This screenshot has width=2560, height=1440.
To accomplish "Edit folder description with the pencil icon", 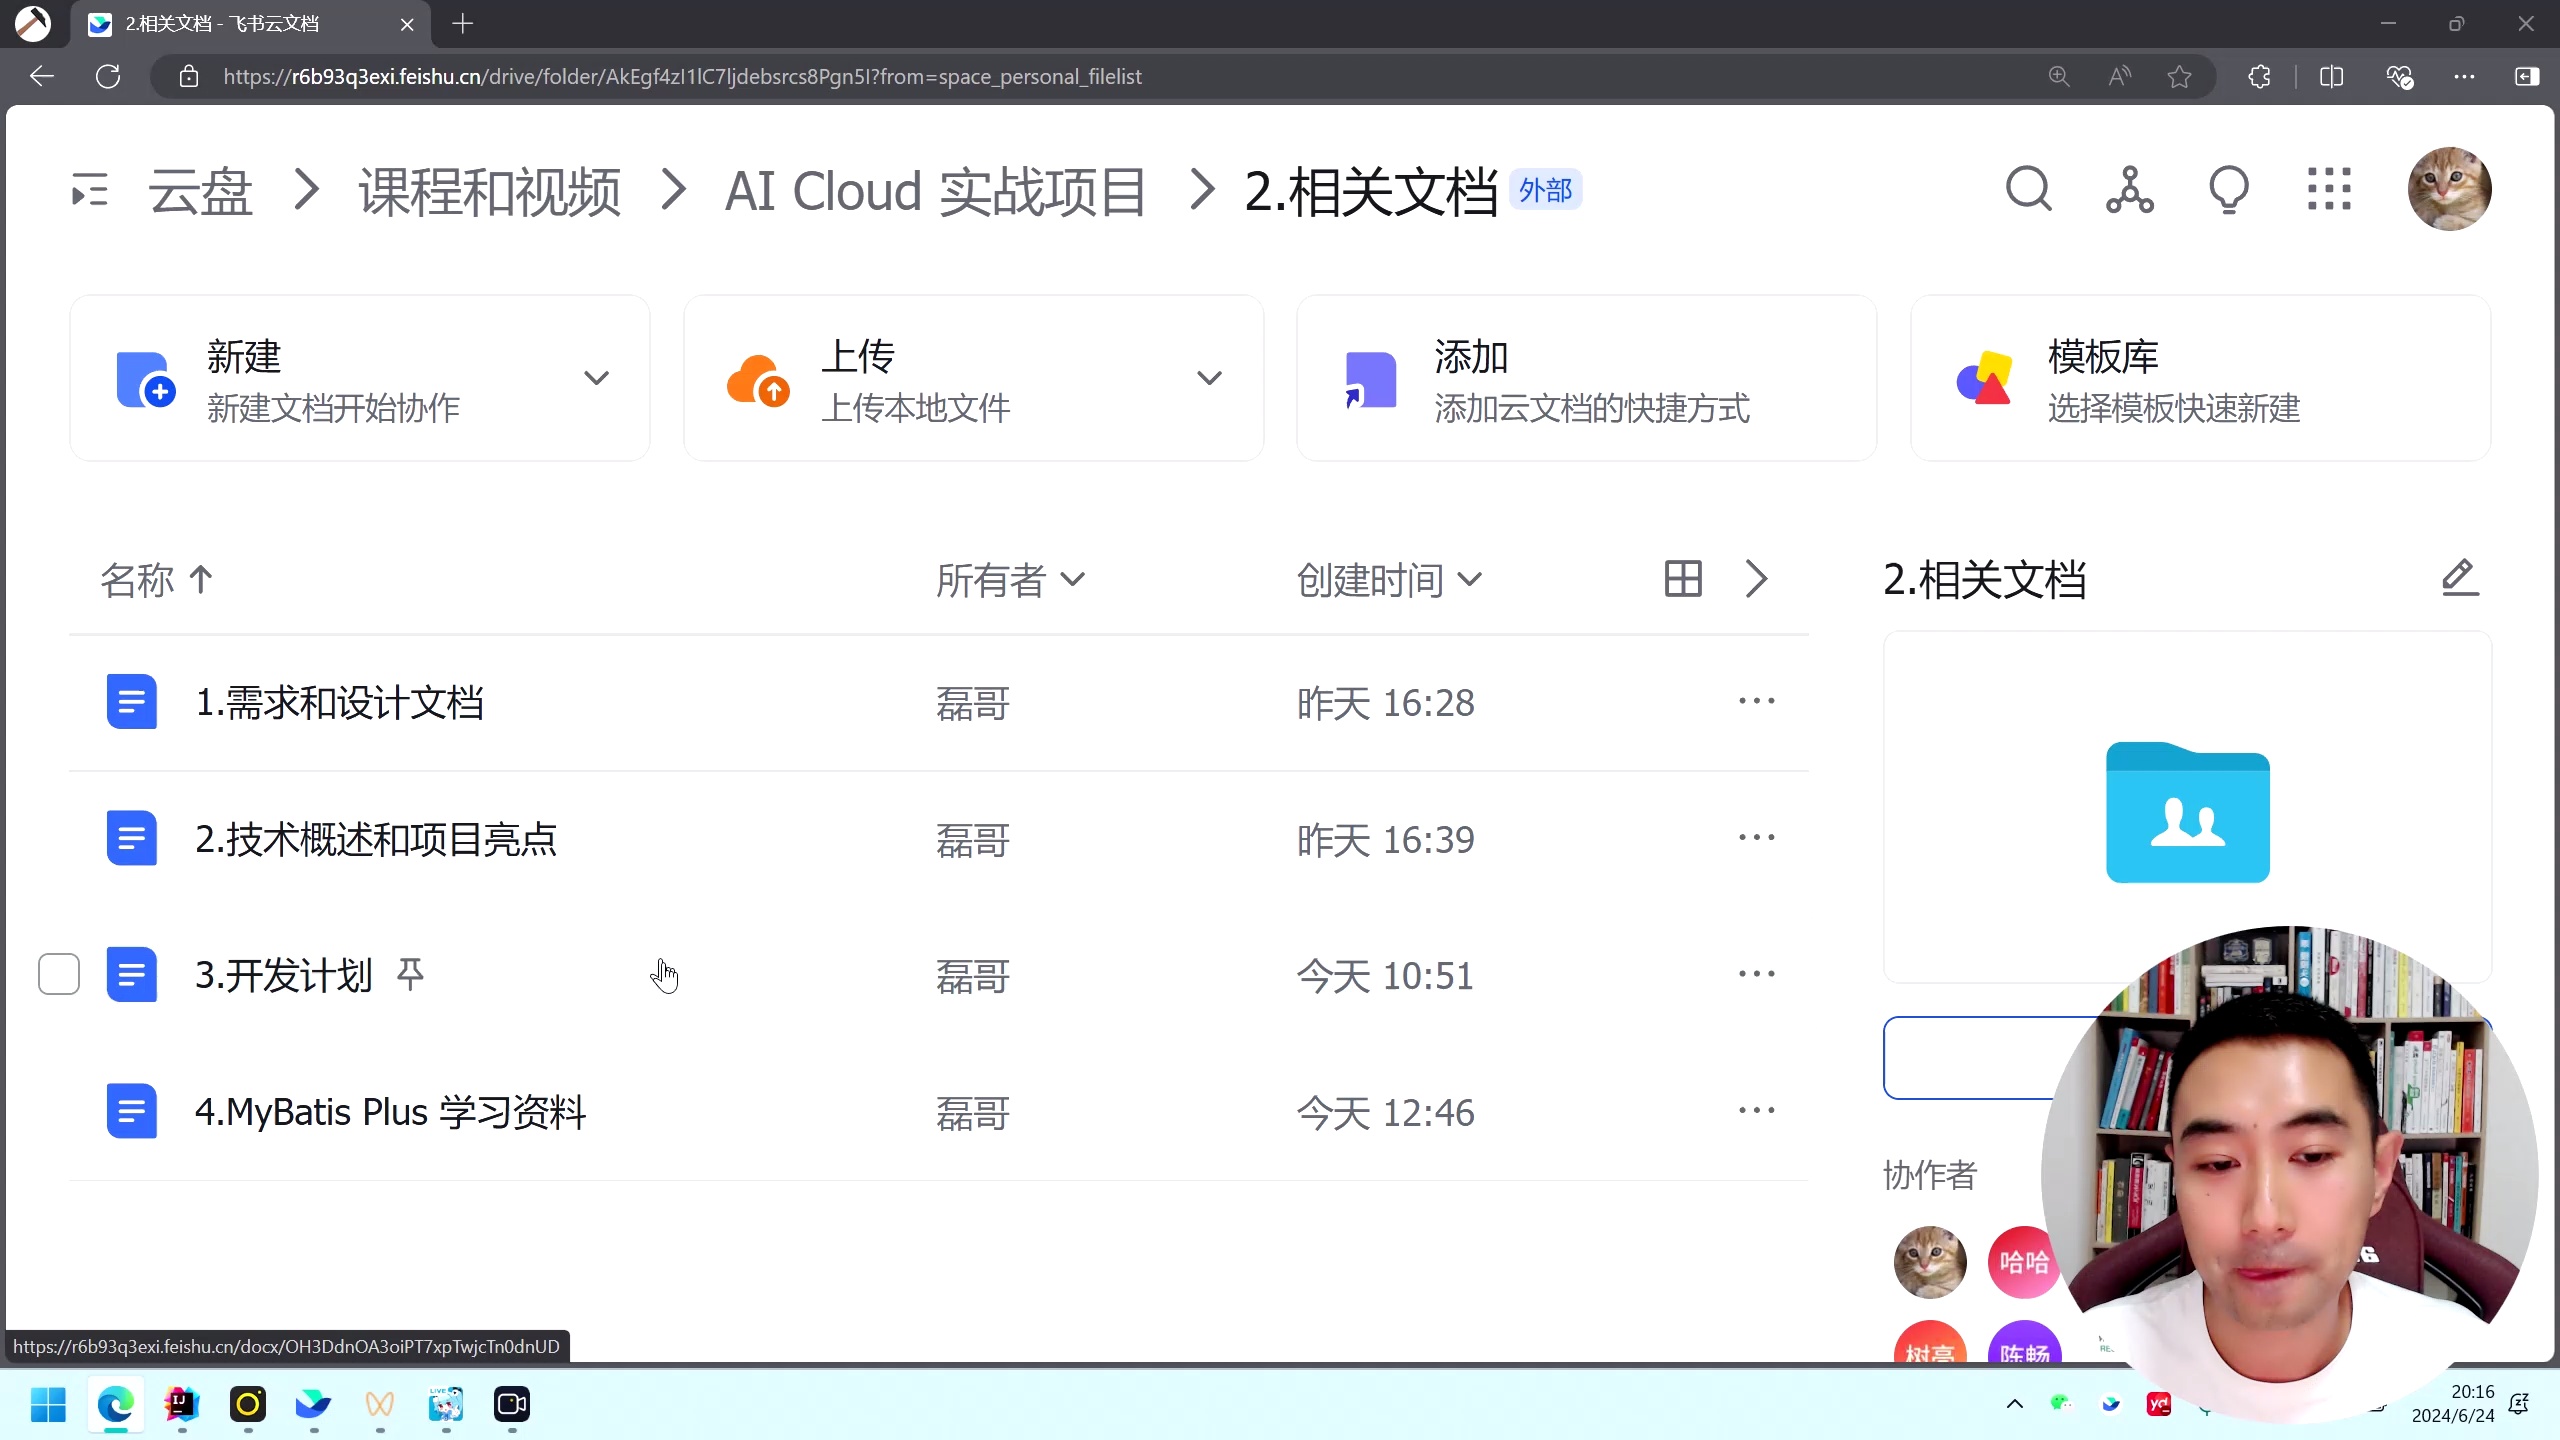I will (x=2458, y=578).
